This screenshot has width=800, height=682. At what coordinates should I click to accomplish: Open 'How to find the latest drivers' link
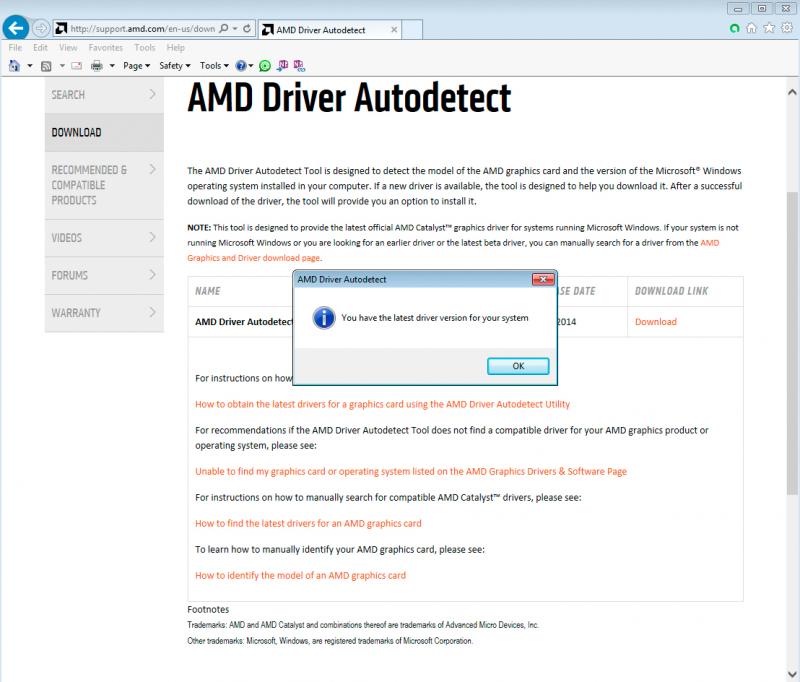tap(308, 523)
